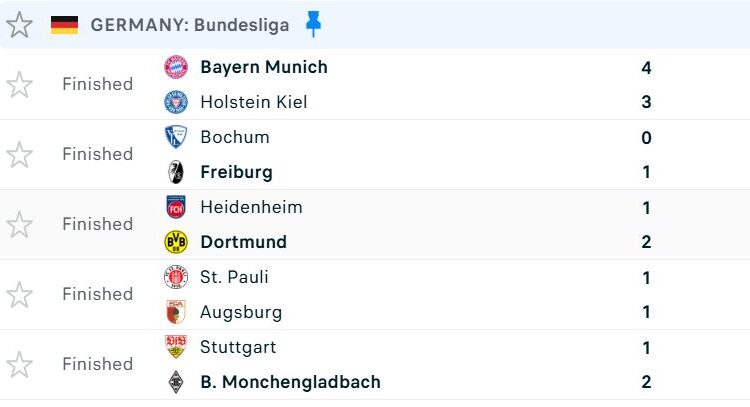Screen dimensions: 750x407
Task: Click the Heidenheim FCH logo
Action: coord(176,207)
